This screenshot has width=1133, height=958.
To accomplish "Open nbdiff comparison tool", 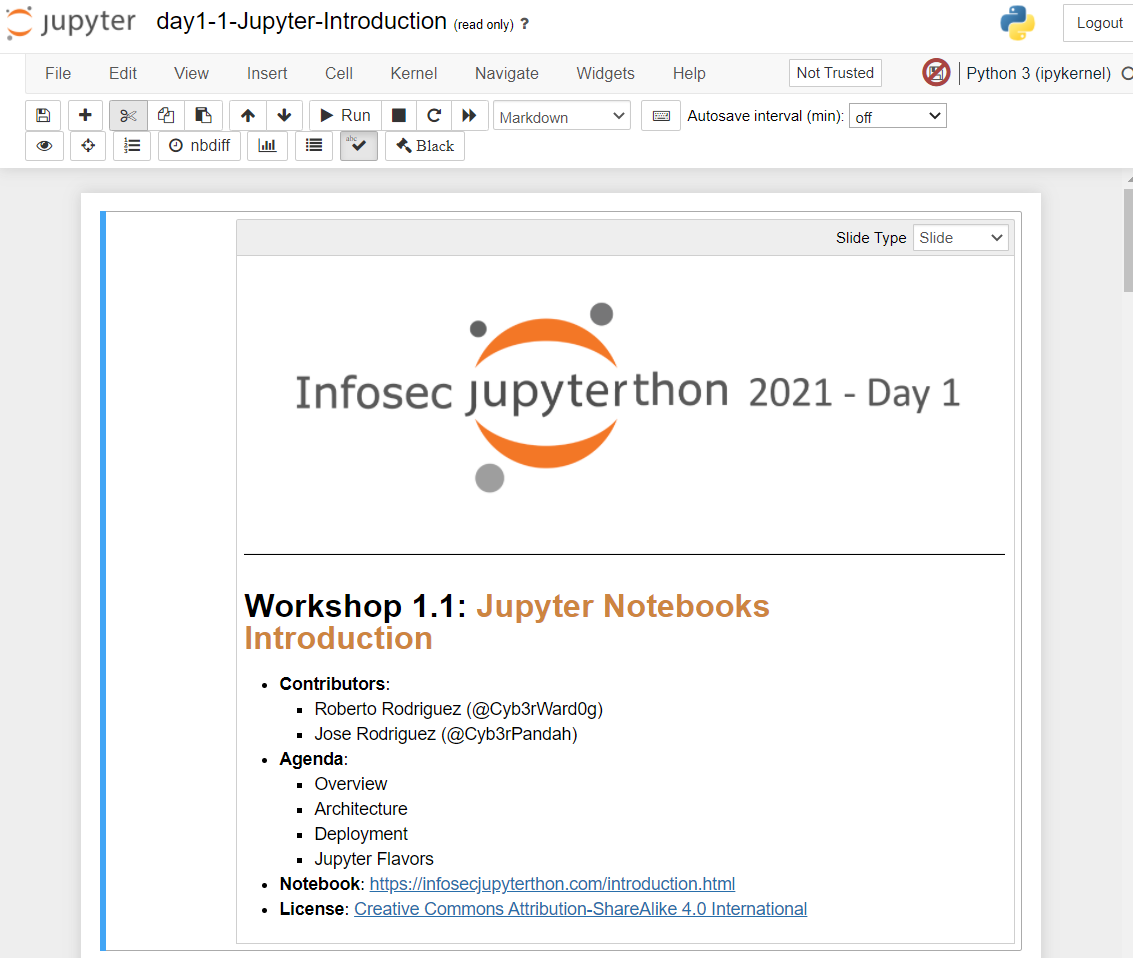I will (199, 146).
